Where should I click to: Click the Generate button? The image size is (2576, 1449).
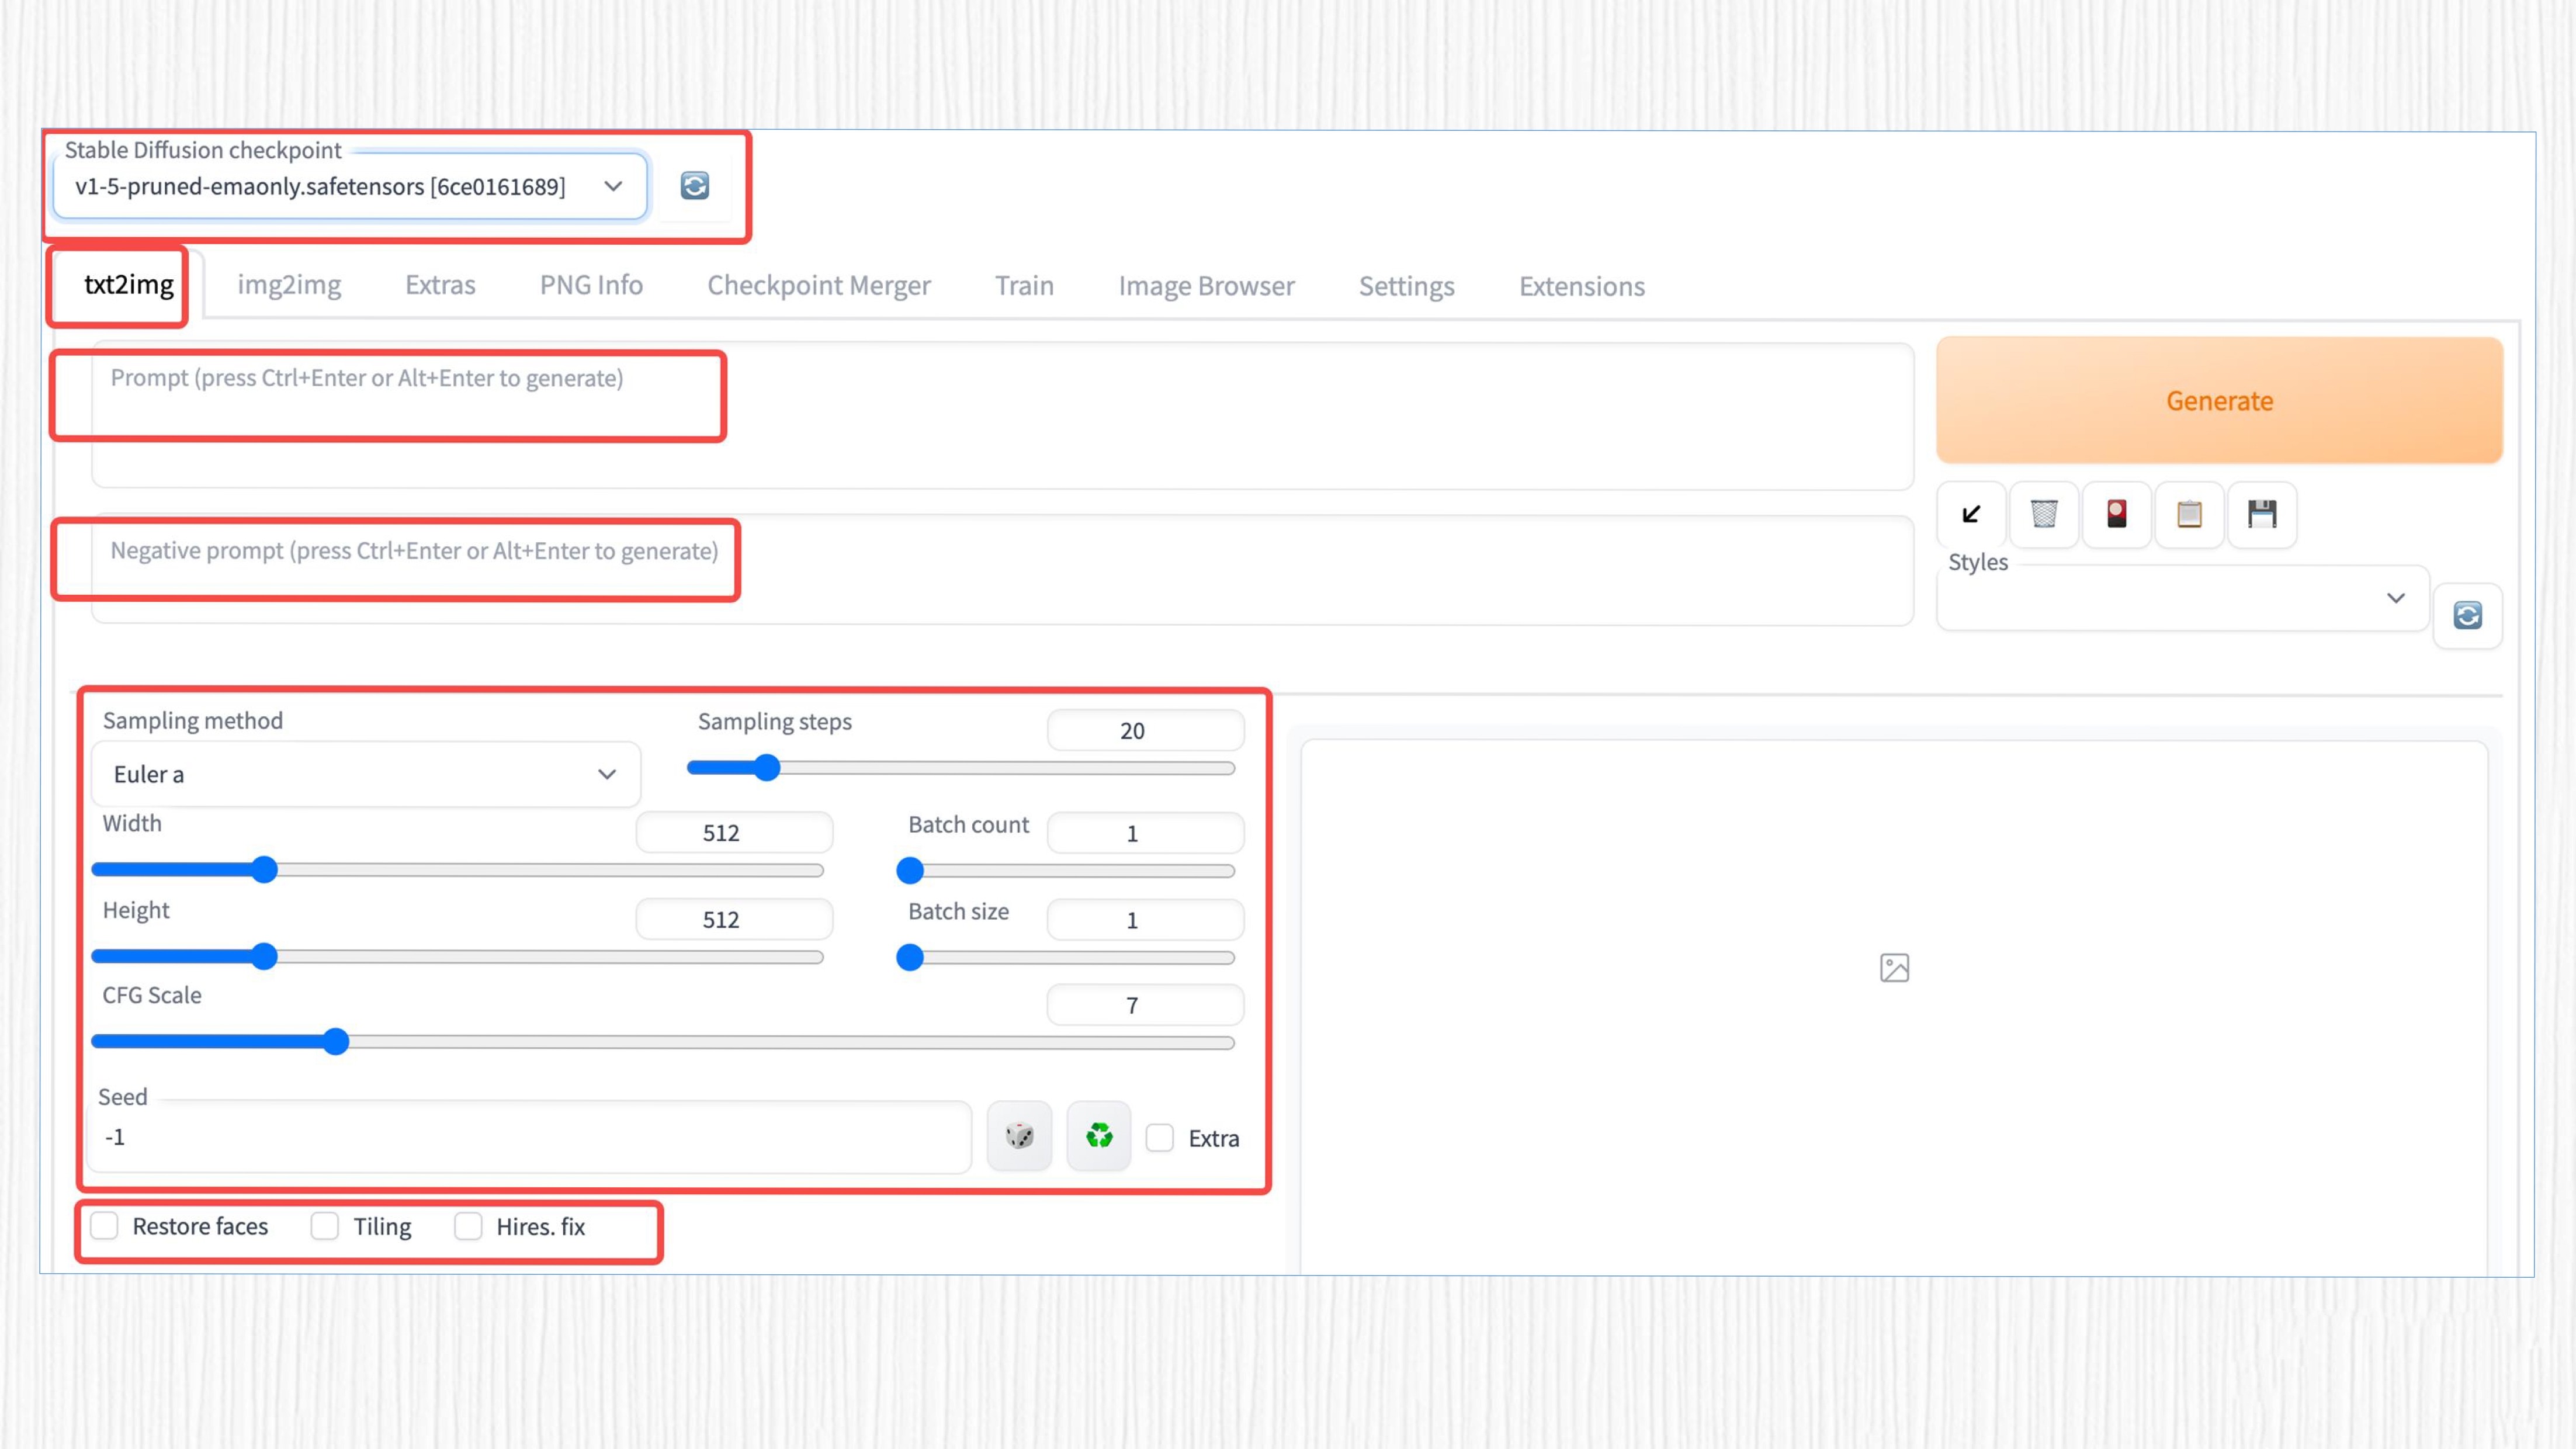(2219, 401)
